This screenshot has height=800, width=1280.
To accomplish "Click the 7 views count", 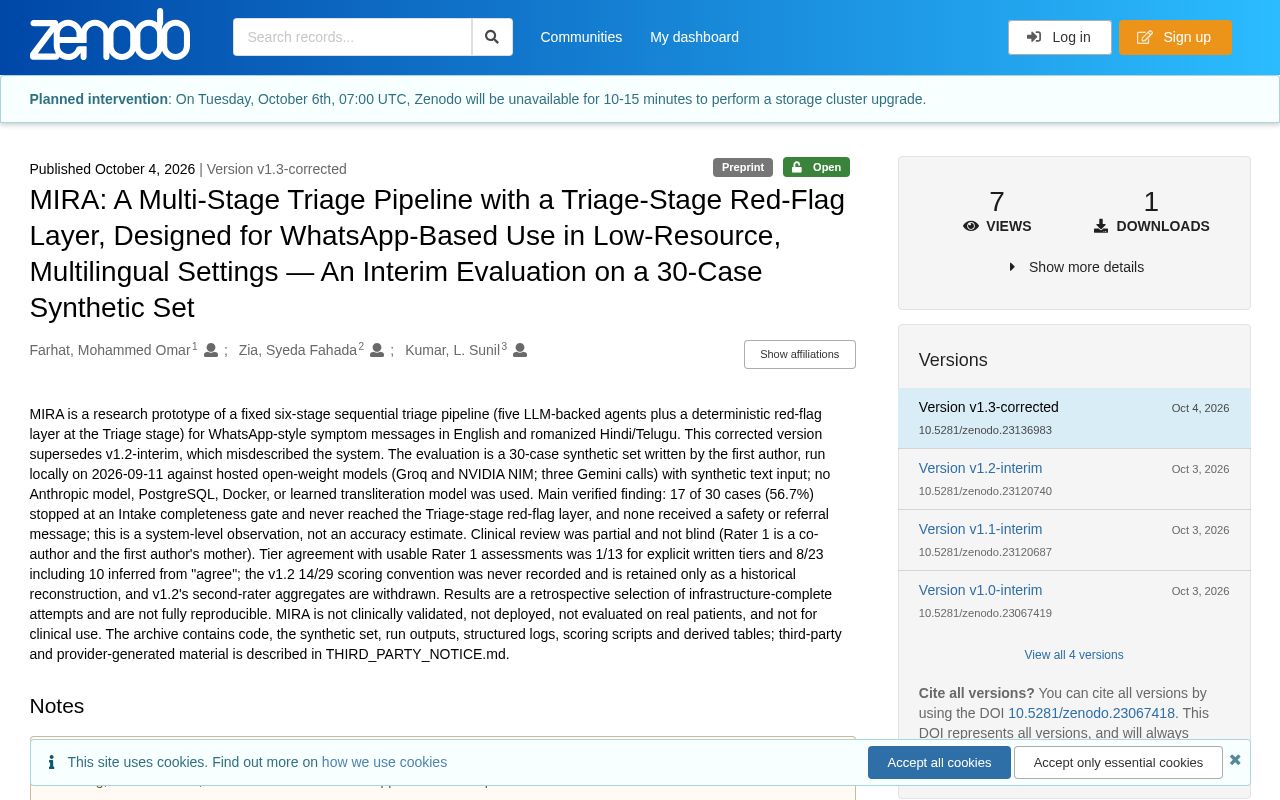I will (997, 201).
